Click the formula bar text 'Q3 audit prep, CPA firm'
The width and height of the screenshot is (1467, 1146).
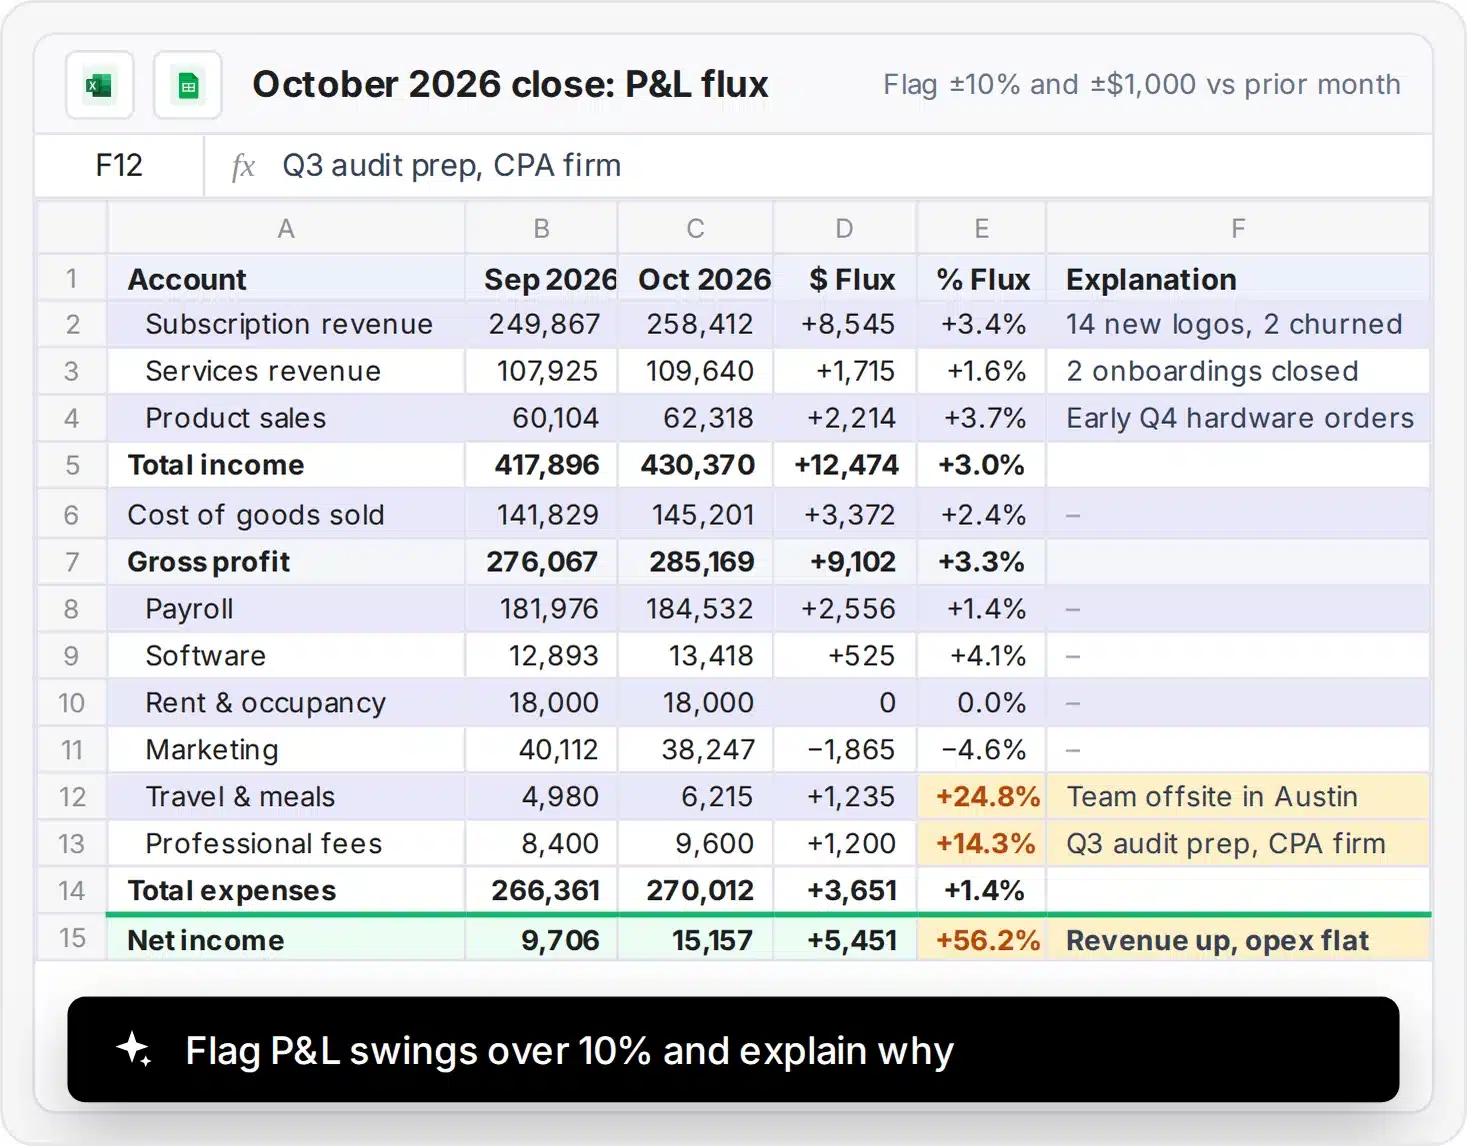coord(452,165)
